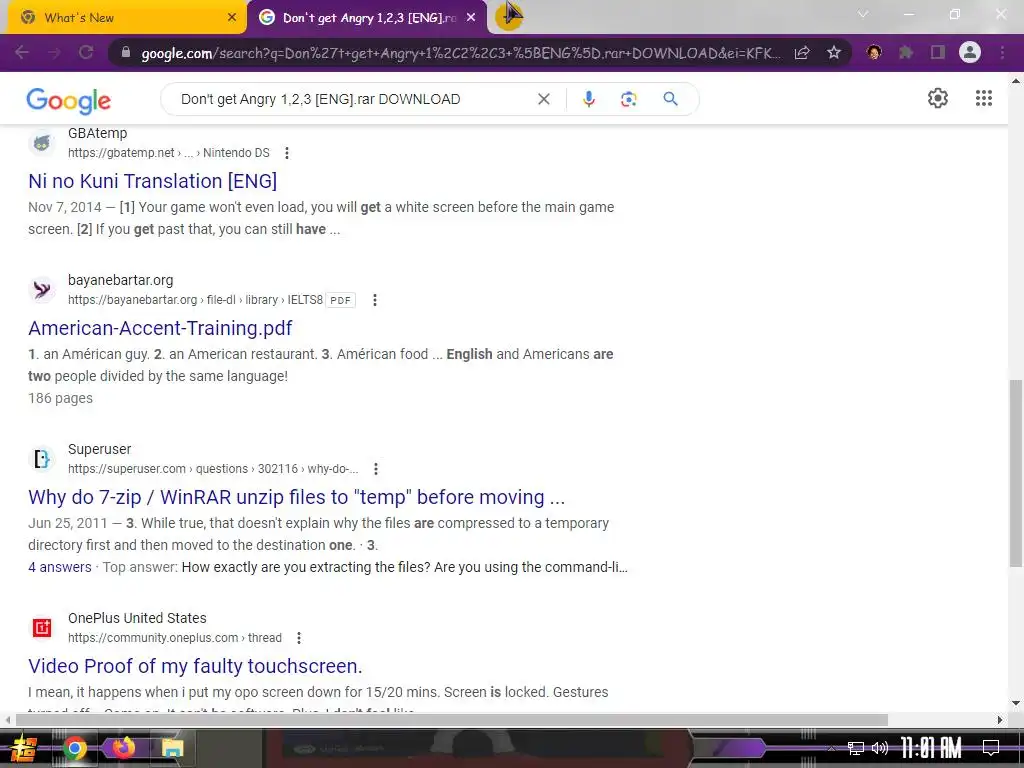Open the Chrome profile avatar
Screen dimensions: 1024x768
[x=970, y=52]
